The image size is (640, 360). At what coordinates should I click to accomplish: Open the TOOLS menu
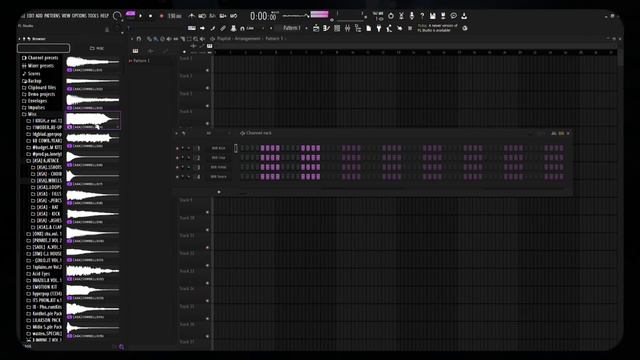93,16
